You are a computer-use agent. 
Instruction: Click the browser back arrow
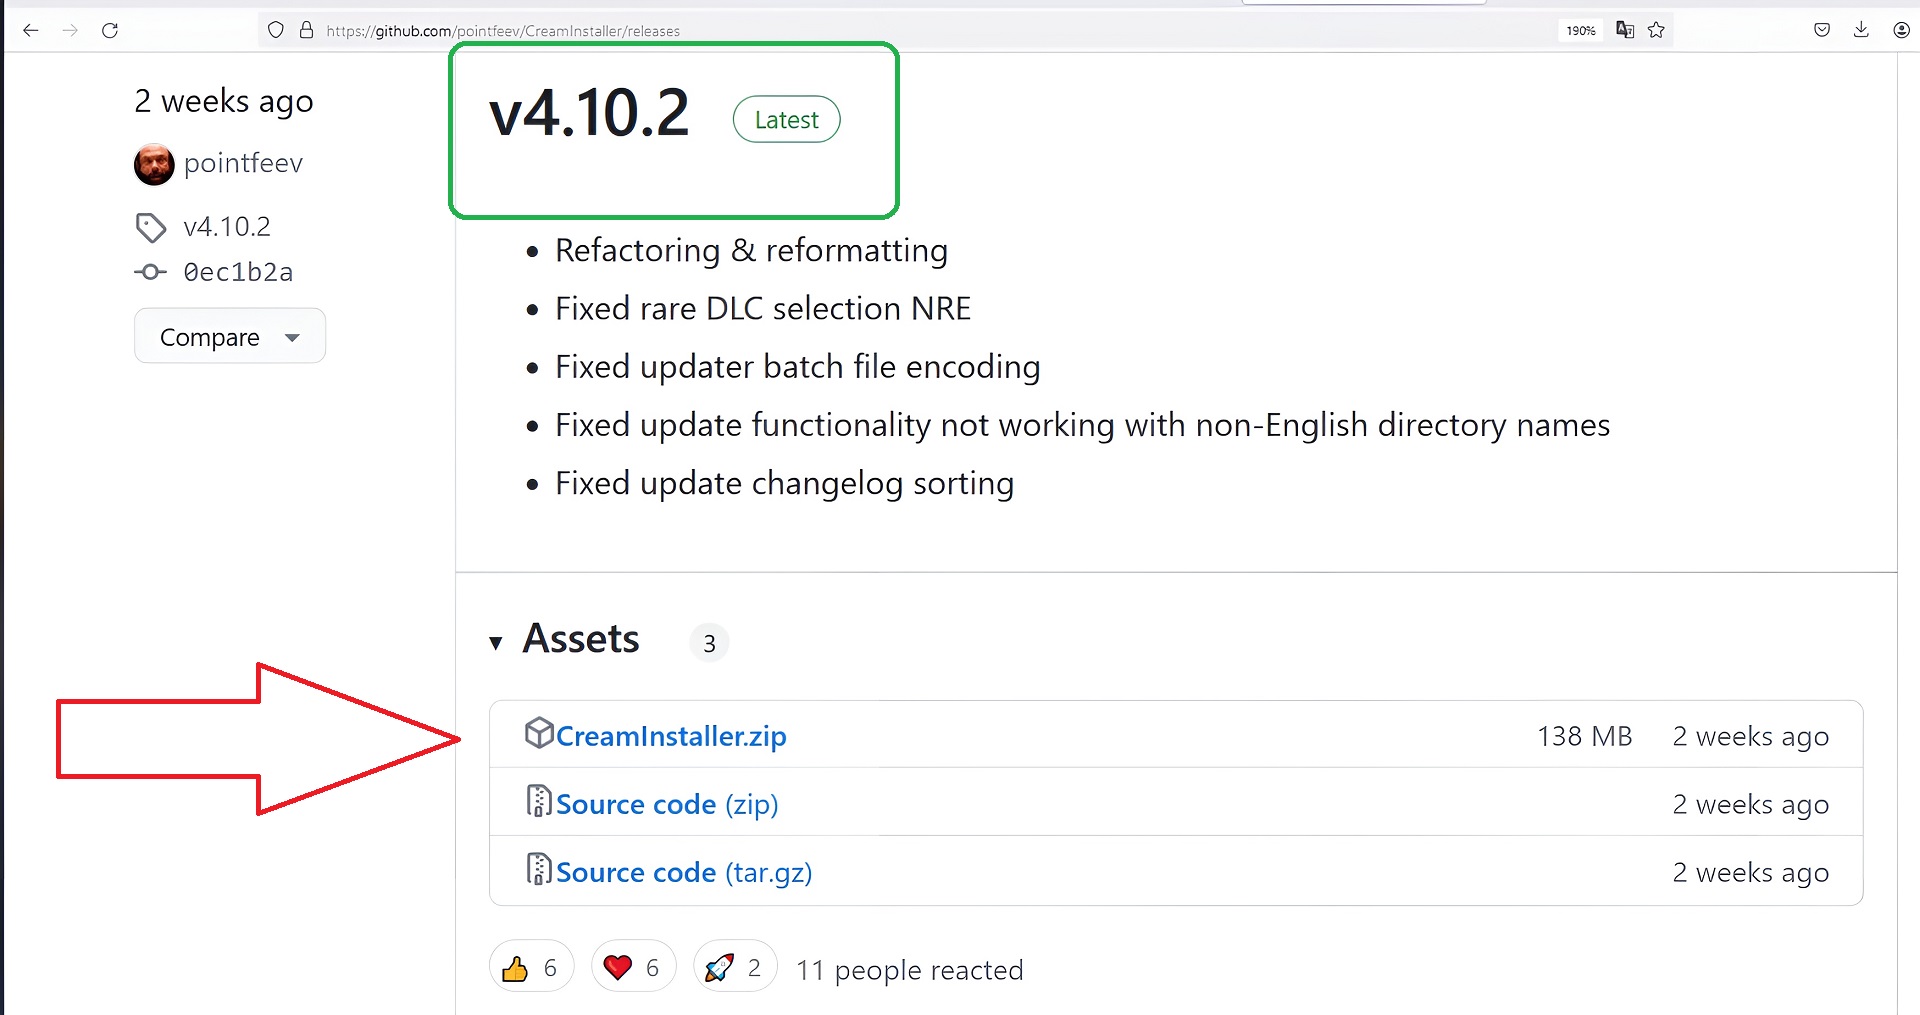coord(31,30)
